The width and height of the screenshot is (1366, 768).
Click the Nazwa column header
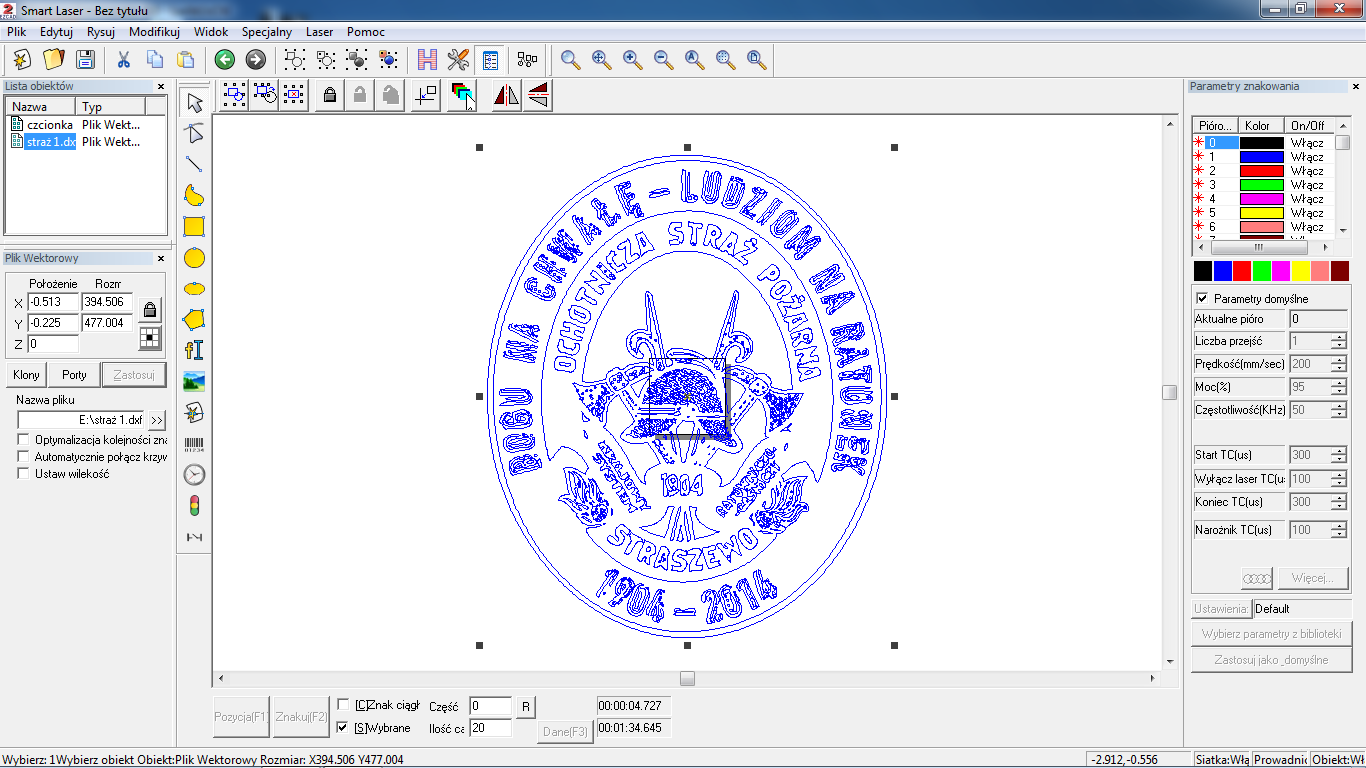pyautogui.click(x=41, y=106)
